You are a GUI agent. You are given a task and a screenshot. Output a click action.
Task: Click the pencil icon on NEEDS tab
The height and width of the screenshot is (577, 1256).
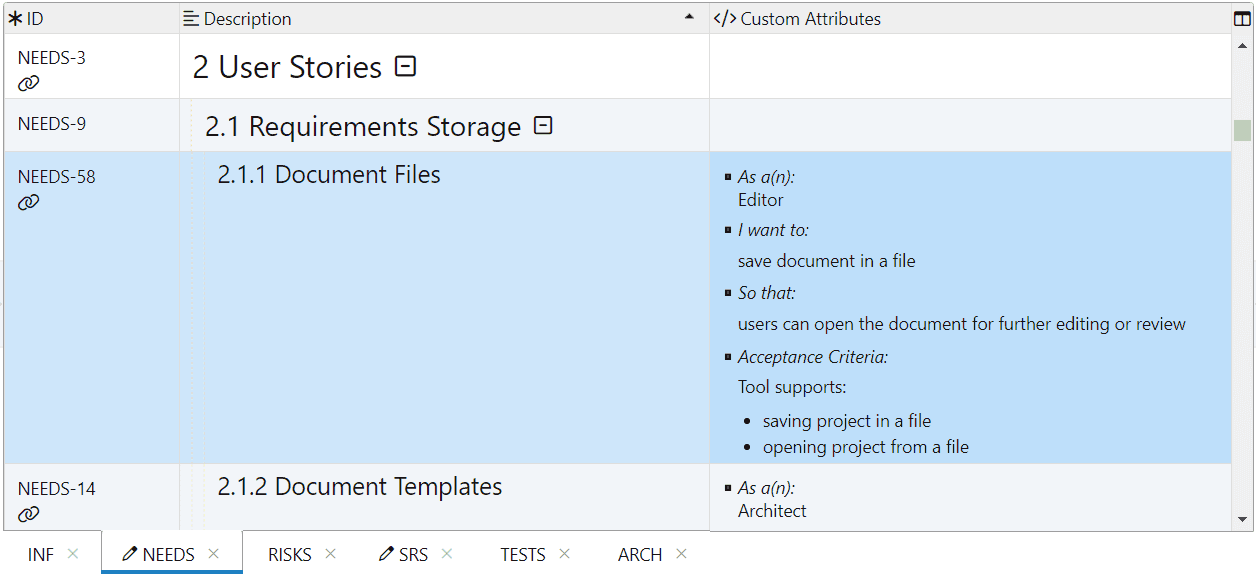tap(129, 554)
